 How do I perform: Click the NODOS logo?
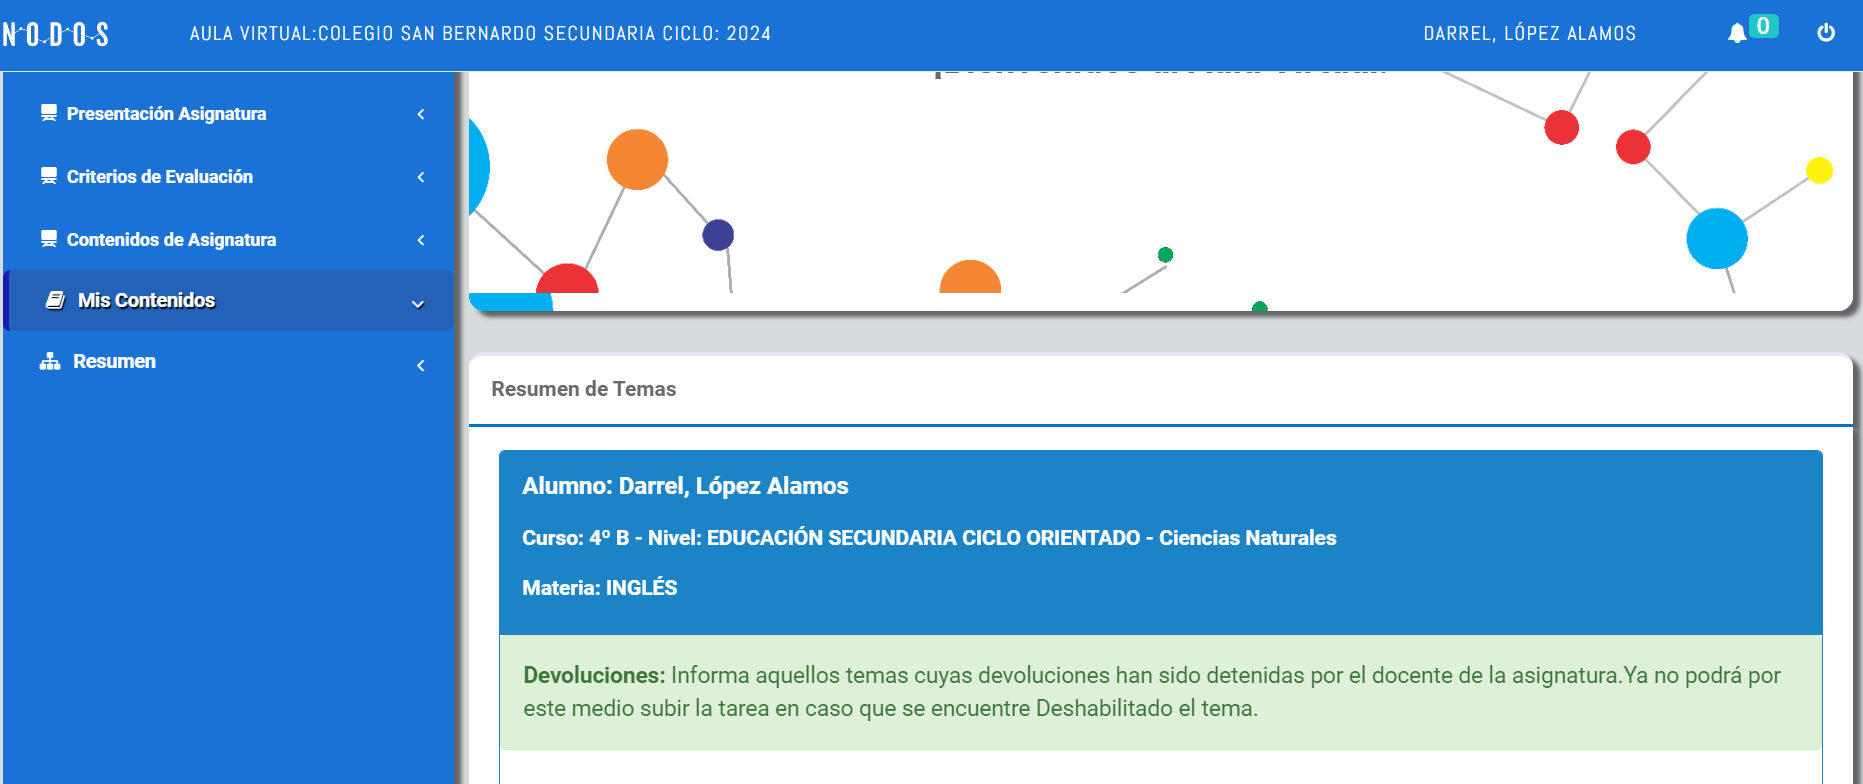56,35
